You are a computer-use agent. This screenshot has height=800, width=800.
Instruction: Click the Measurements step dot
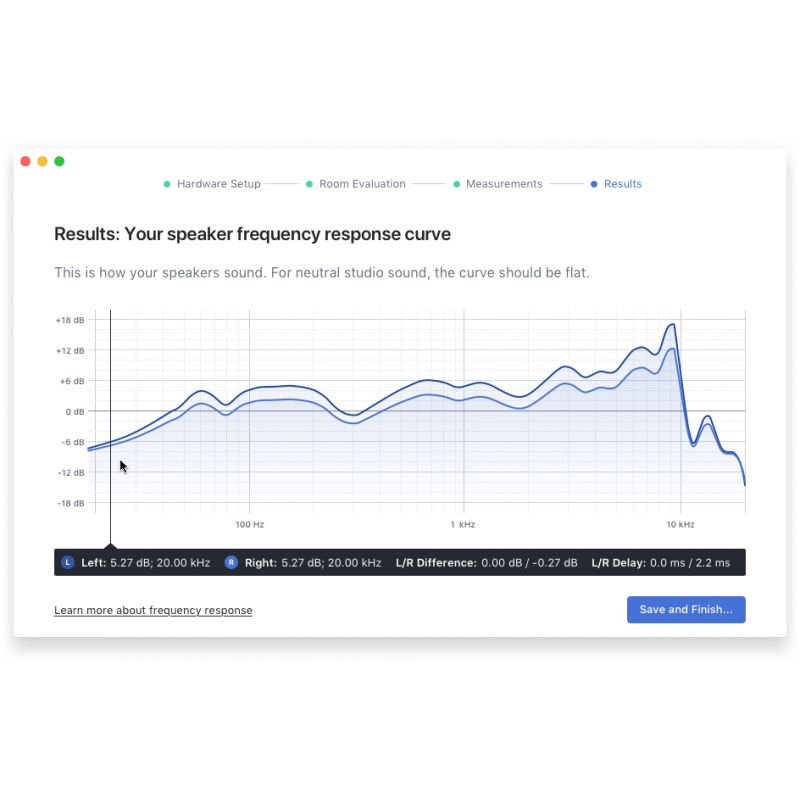[457, 184]
